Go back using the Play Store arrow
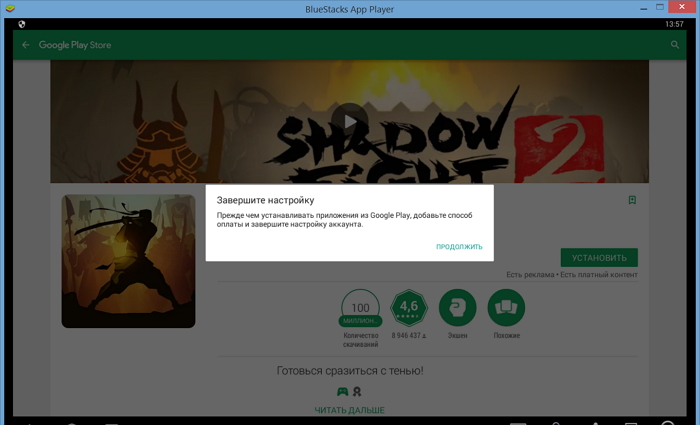This screenshot has width=700, height=425. click(x=25, y=45)
